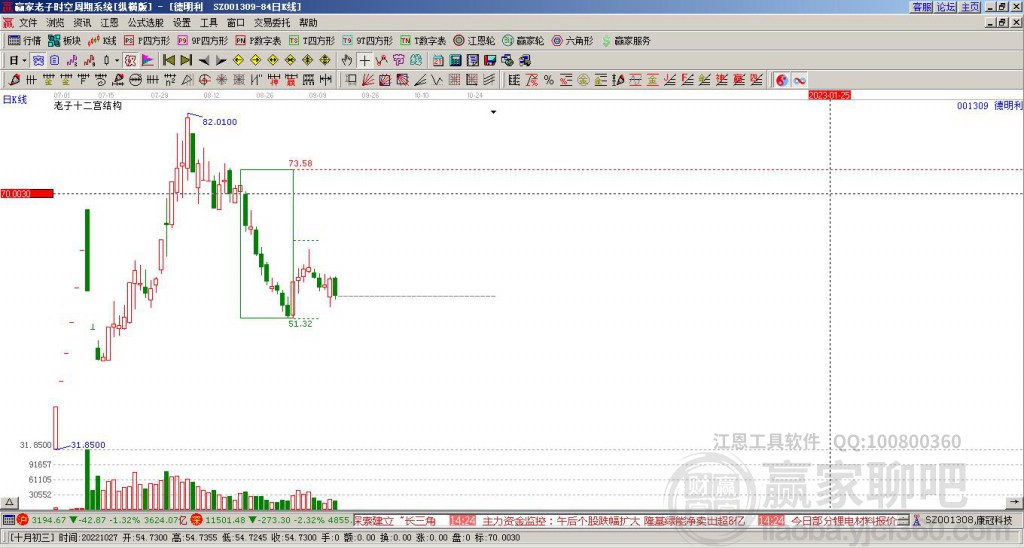Open the 工具 menu
The image size is (1024, 548).
(209, 23)
